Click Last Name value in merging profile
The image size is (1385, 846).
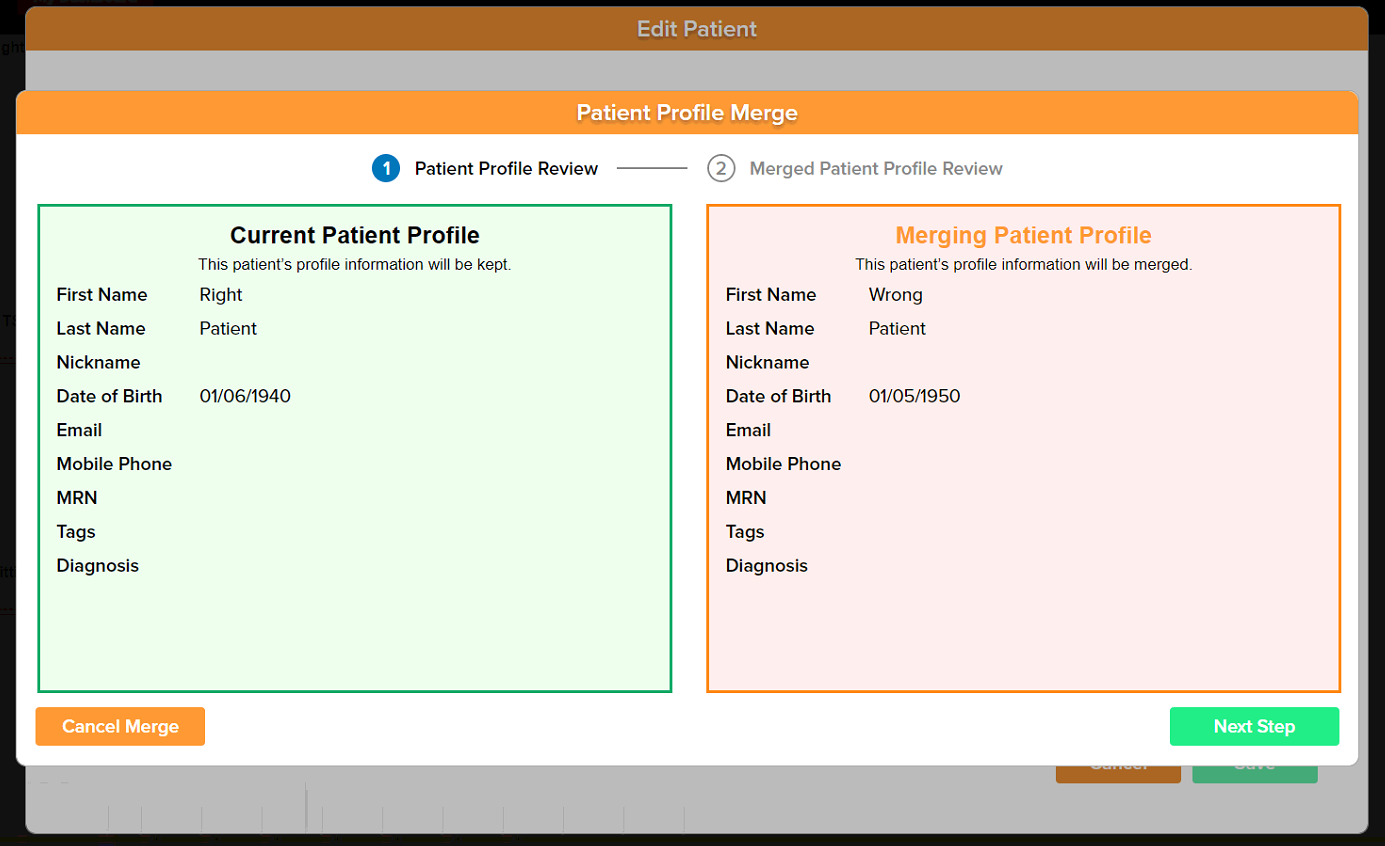tap(897, 329)
